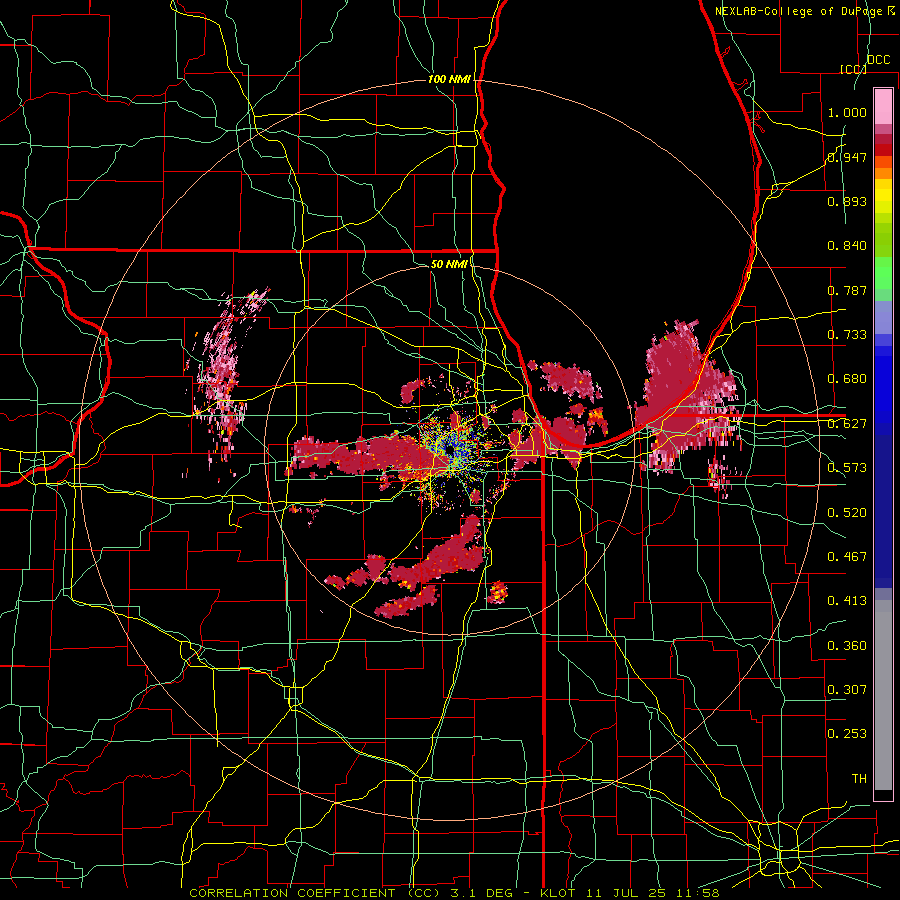Click the KLOT station identifier in caption
This screenshot has height=900, width=900.
558,893
